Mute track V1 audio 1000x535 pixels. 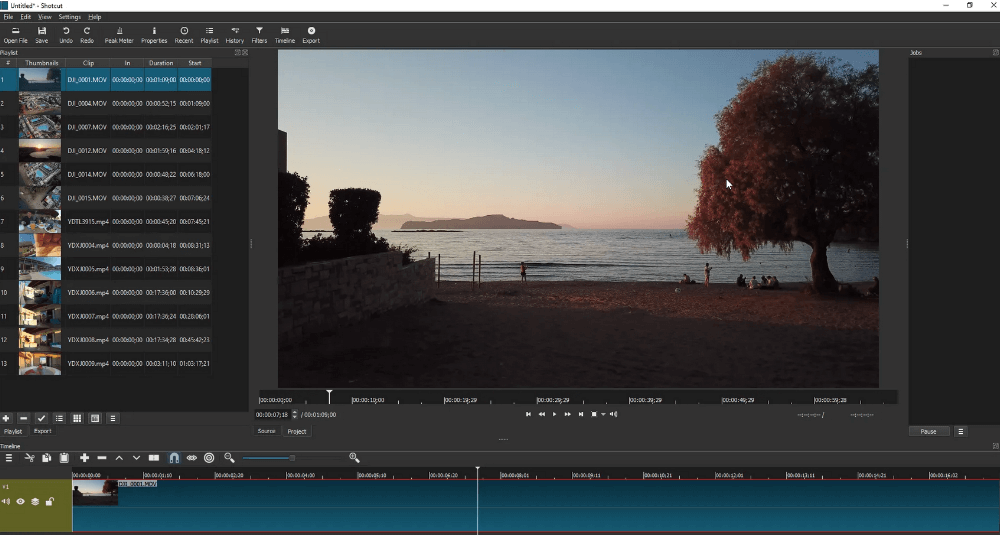6,502
